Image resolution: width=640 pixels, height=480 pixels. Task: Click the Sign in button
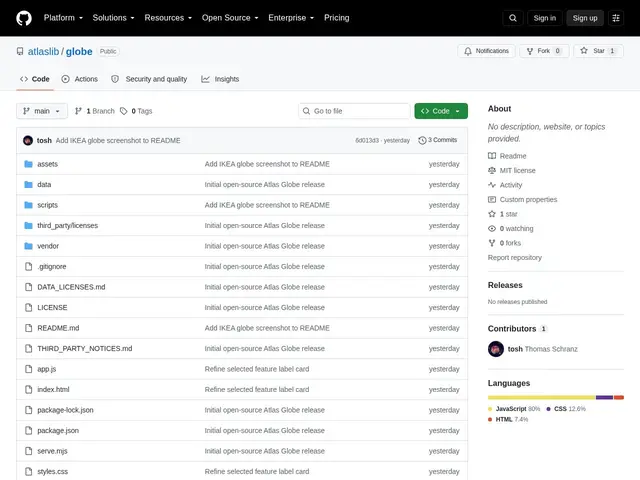(544, 18)
